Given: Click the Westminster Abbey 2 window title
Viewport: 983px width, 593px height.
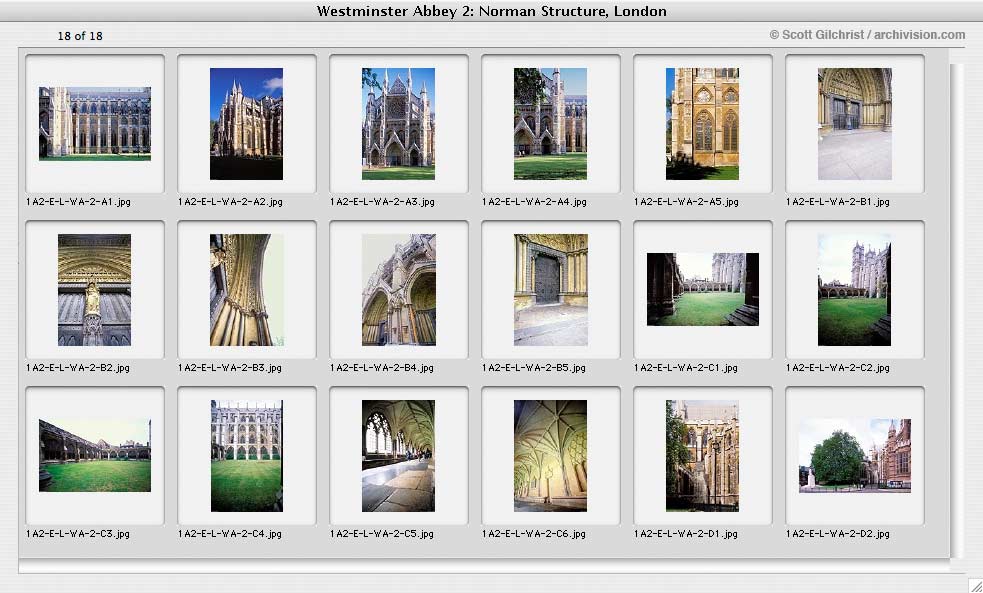Looking at the screenshot, I should [x=492, y=11].
